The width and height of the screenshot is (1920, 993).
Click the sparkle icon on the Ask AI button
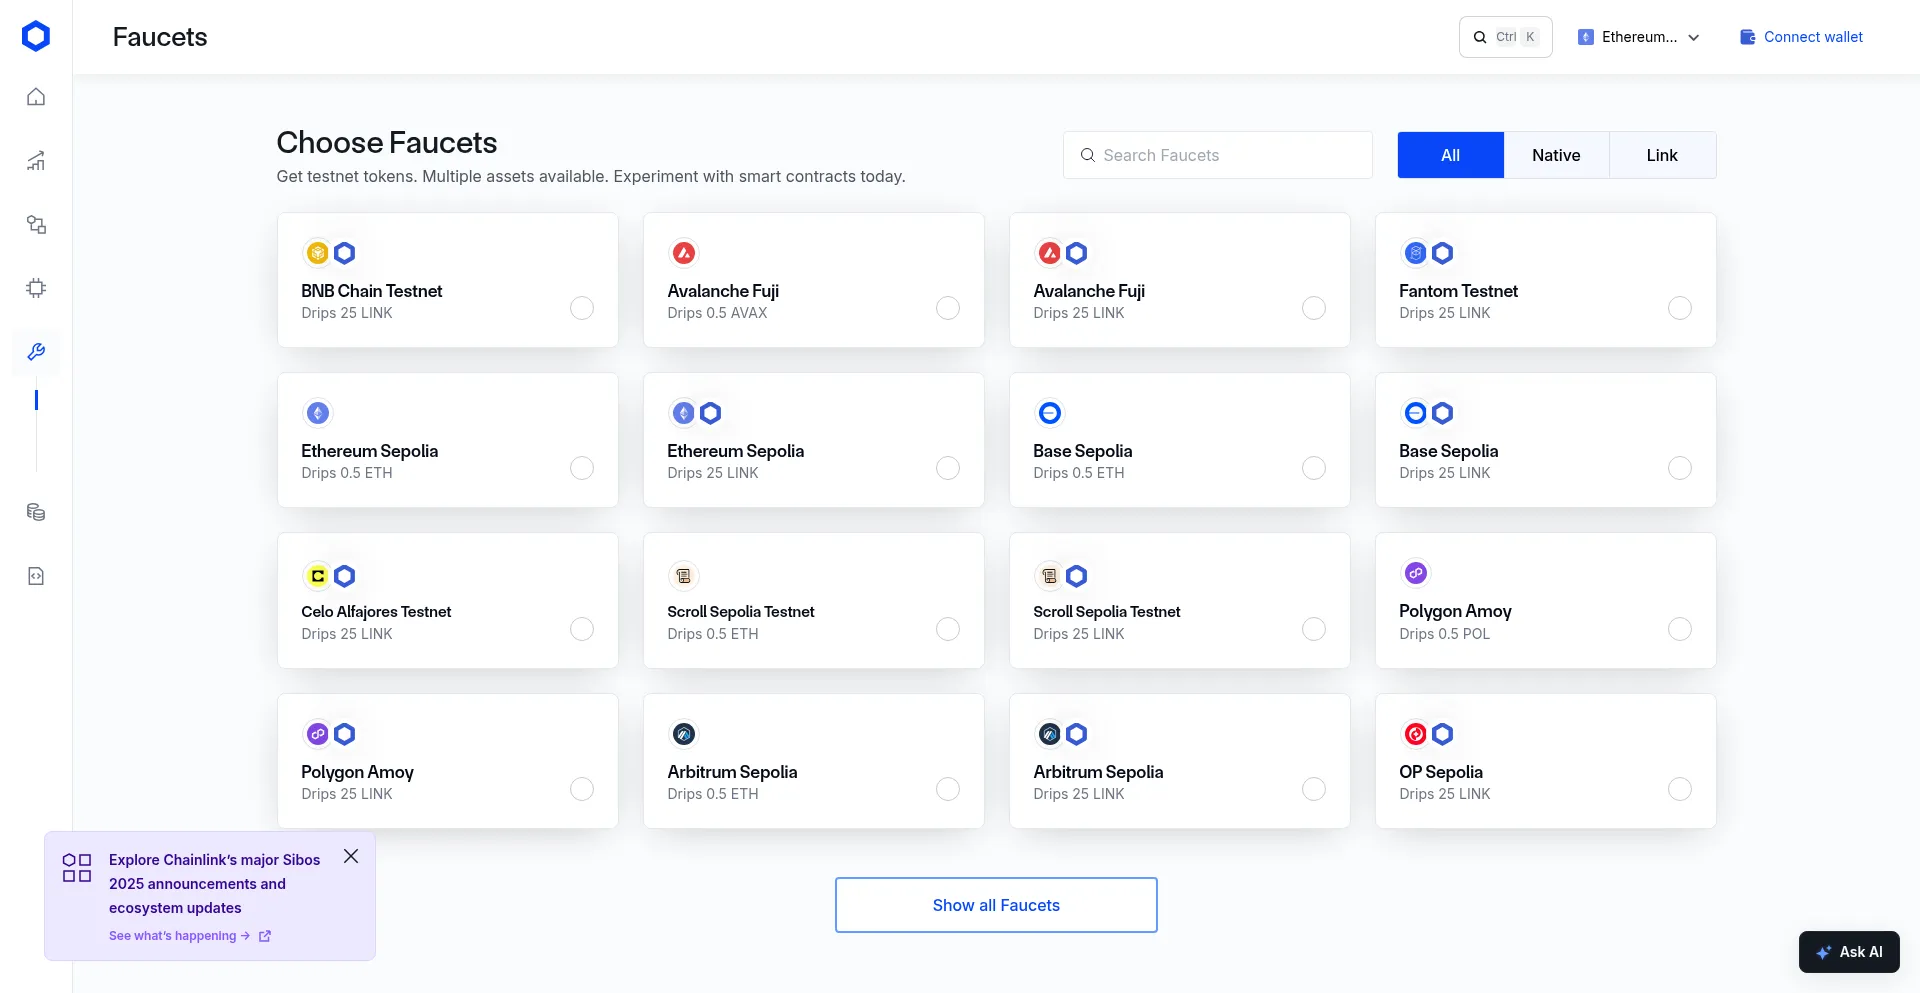pyautogui.click(x=1824, y=952)
